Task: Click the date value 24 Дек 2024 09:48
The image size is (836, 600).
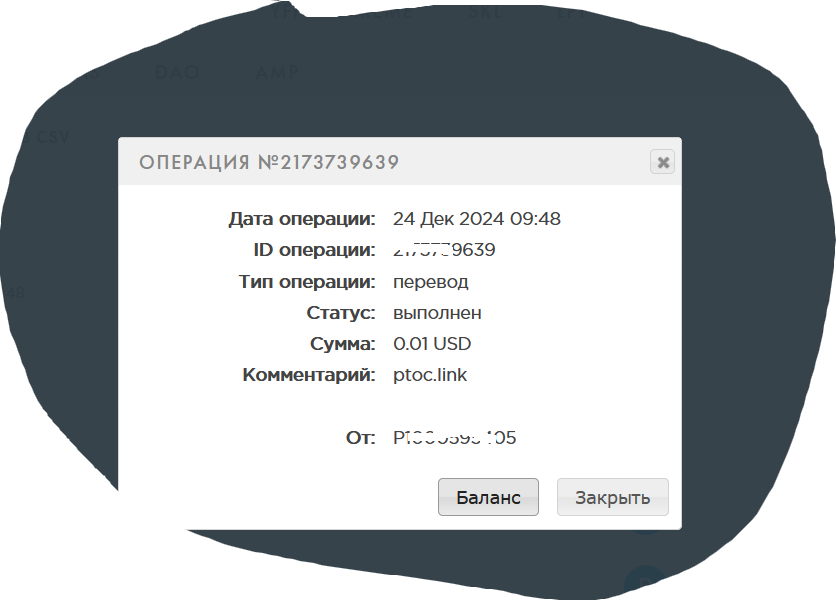Action: [477, 219]
